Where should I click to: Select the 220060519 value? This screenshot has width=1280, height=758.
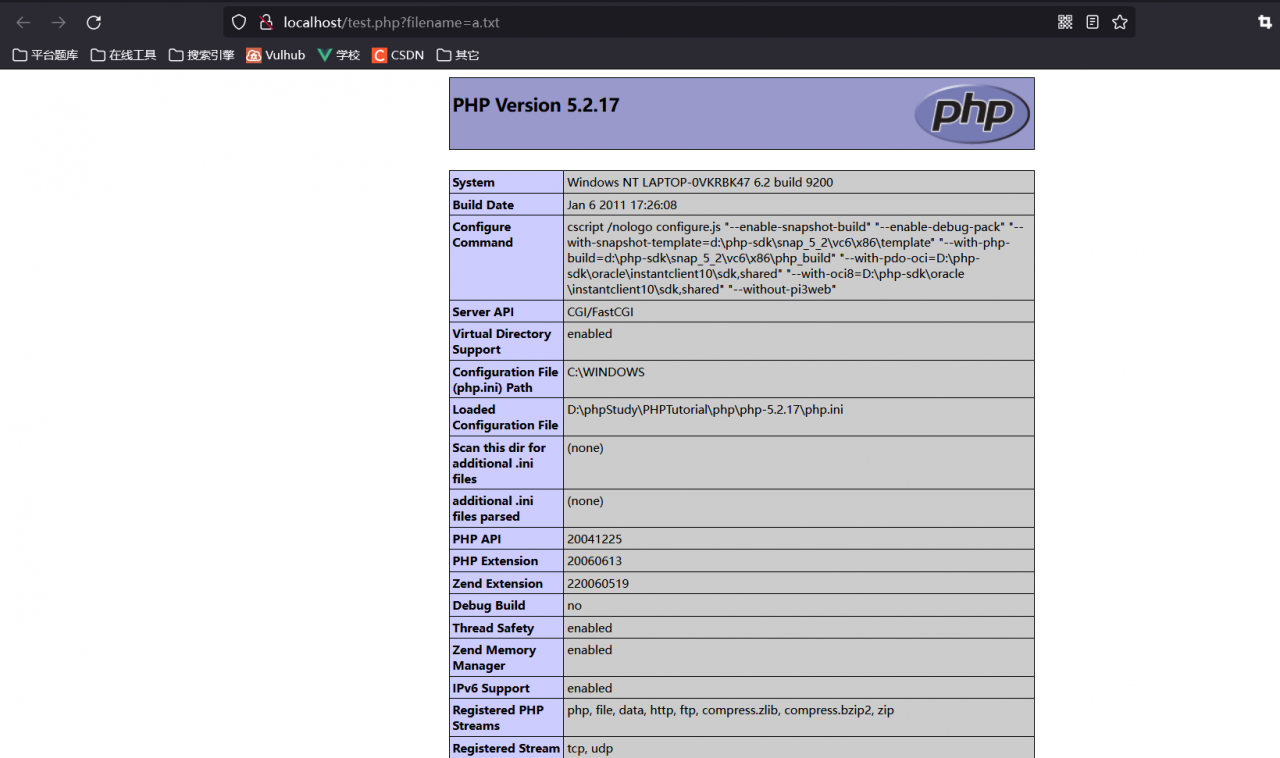[598, 584]
